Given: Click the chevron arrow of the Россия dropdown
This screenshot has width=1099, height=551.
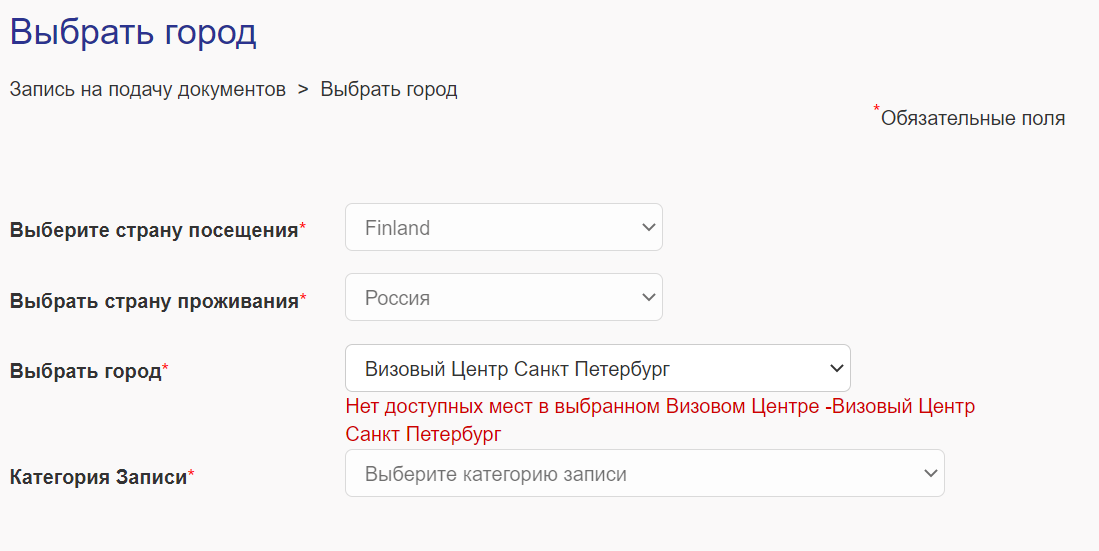Looking at the screenshot, I should point(647,297).
